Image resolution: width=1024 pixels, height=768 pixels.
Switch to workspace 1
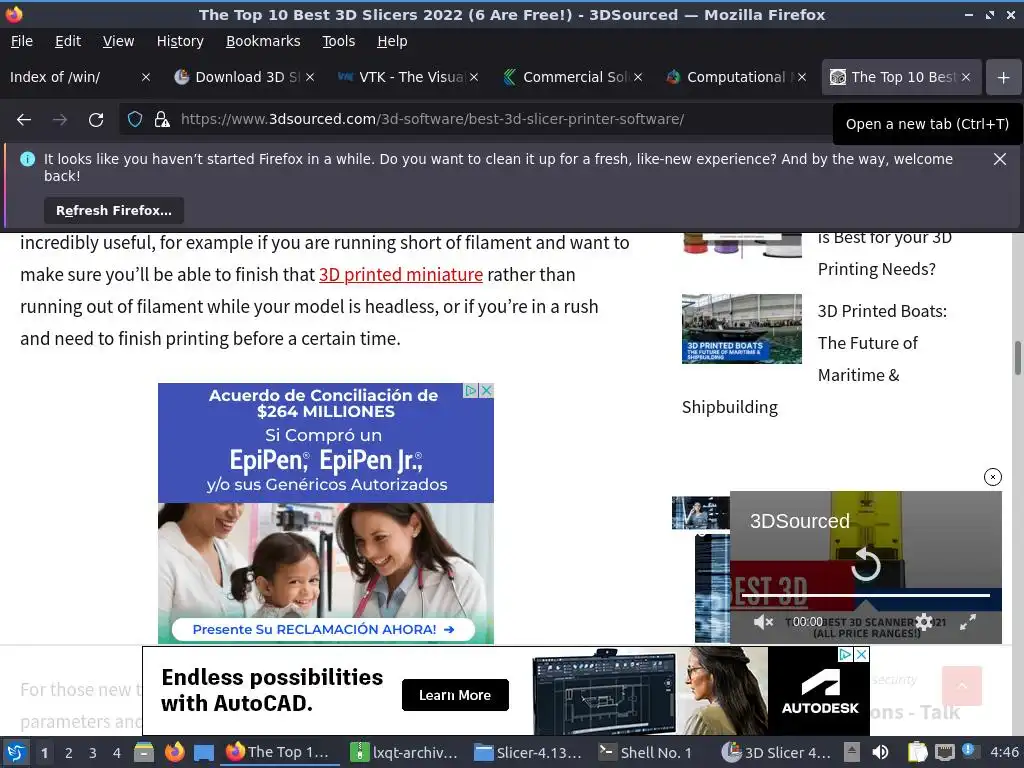44,753
